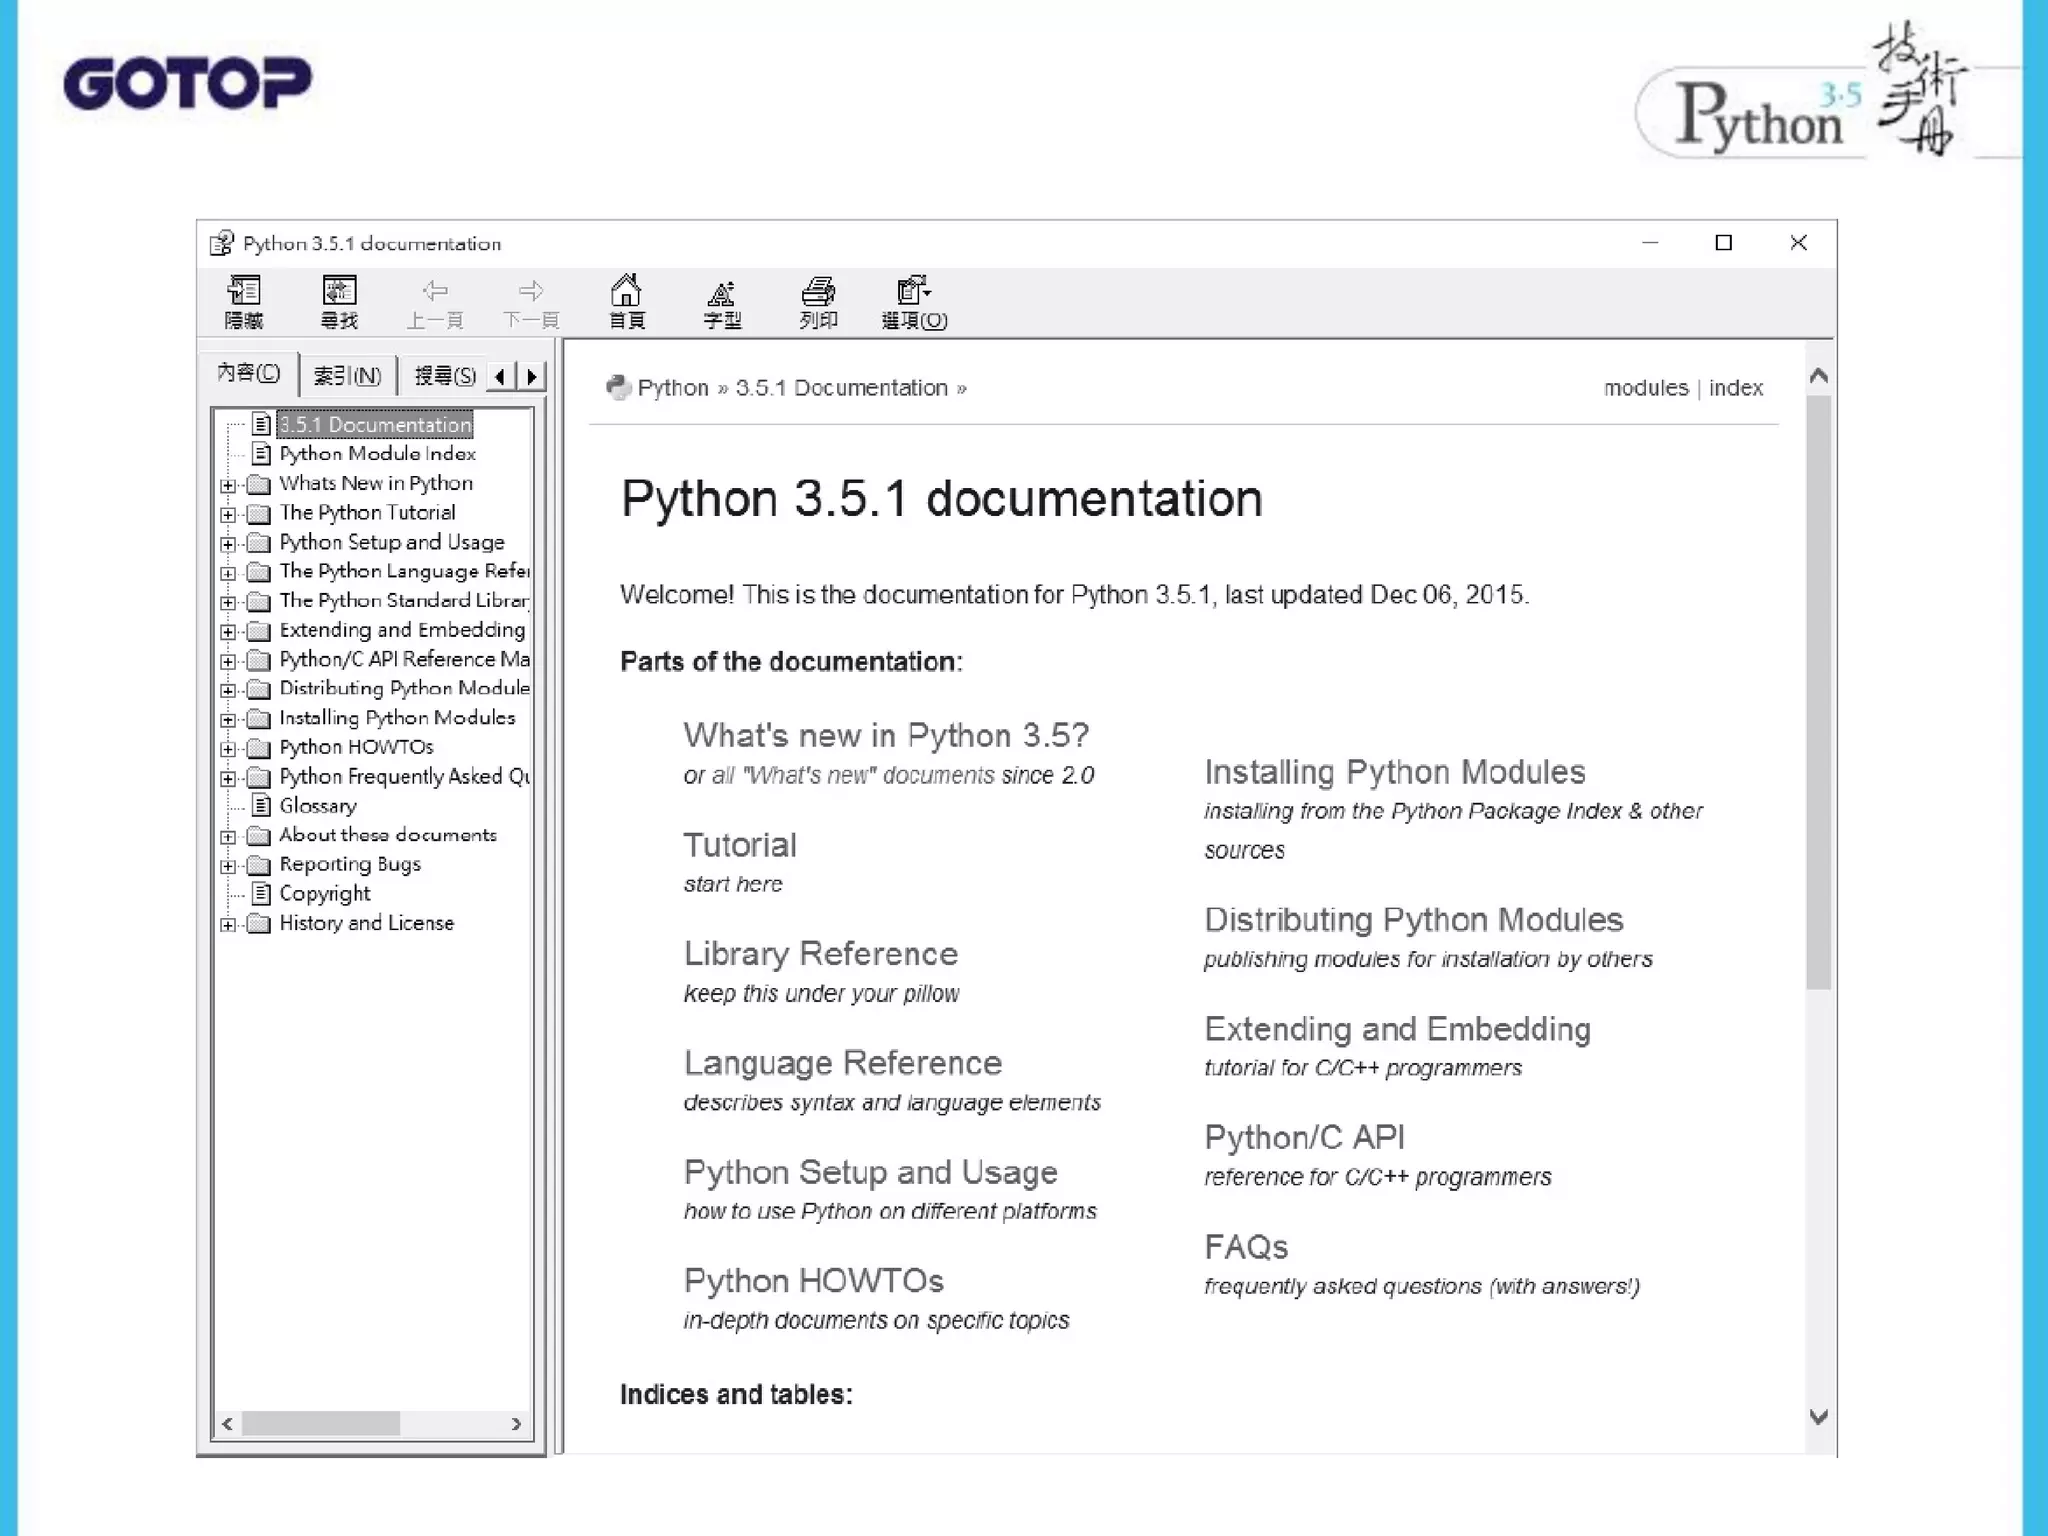Click the contents pane horizontal scrollbar thumb
This screenshot has width=2048, height=1536.
coord(320,1423)
